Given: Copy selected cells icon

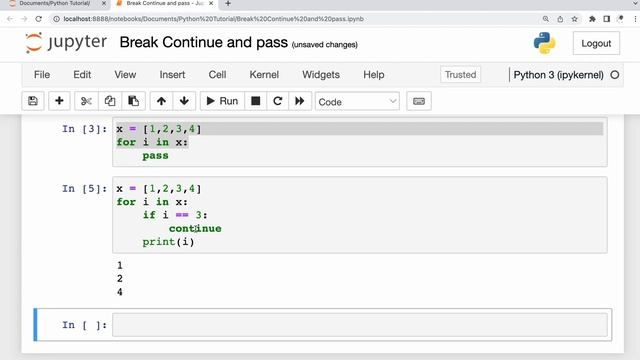Looking at the screenshot, I should (110, 101).
